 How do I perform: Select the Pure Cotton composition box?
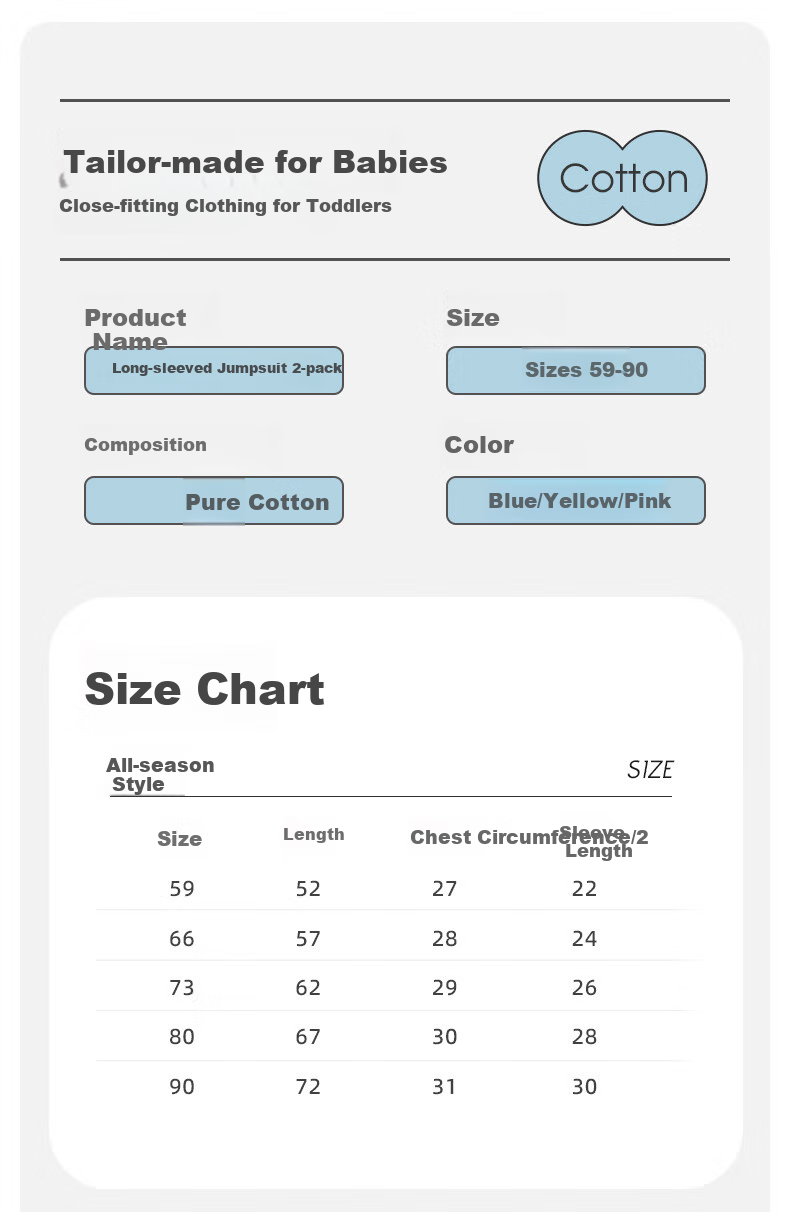point(214,501)
